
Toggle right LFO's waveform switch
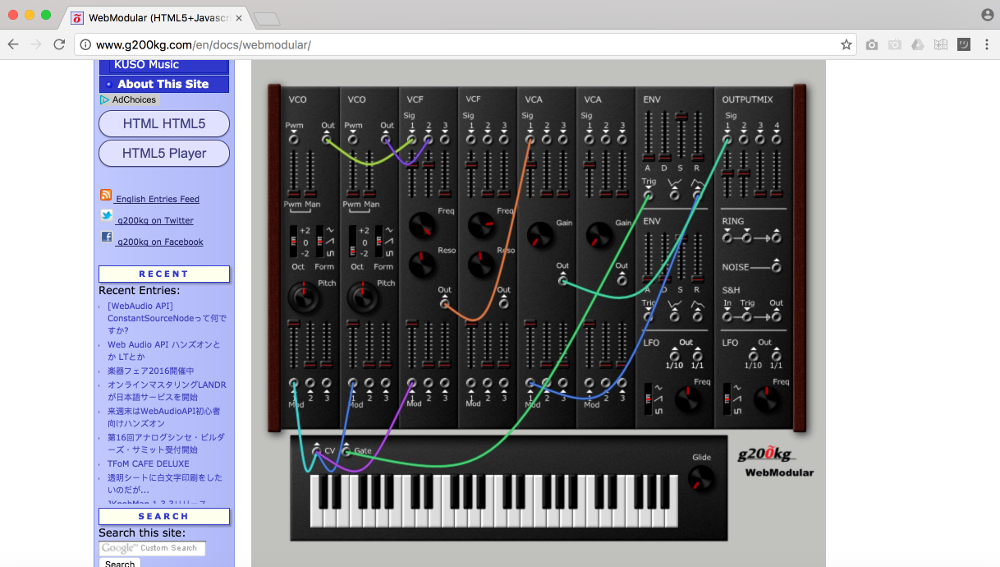[727, 399]
